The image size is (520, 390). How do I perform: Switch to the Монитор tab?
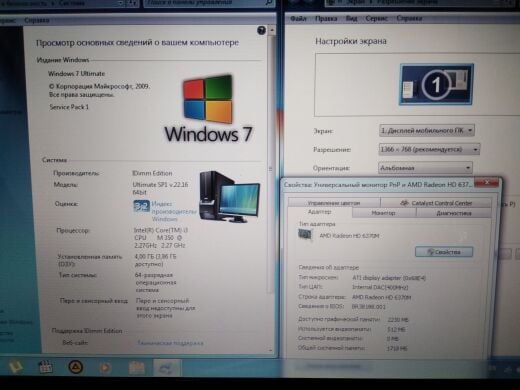click(384, 213)
